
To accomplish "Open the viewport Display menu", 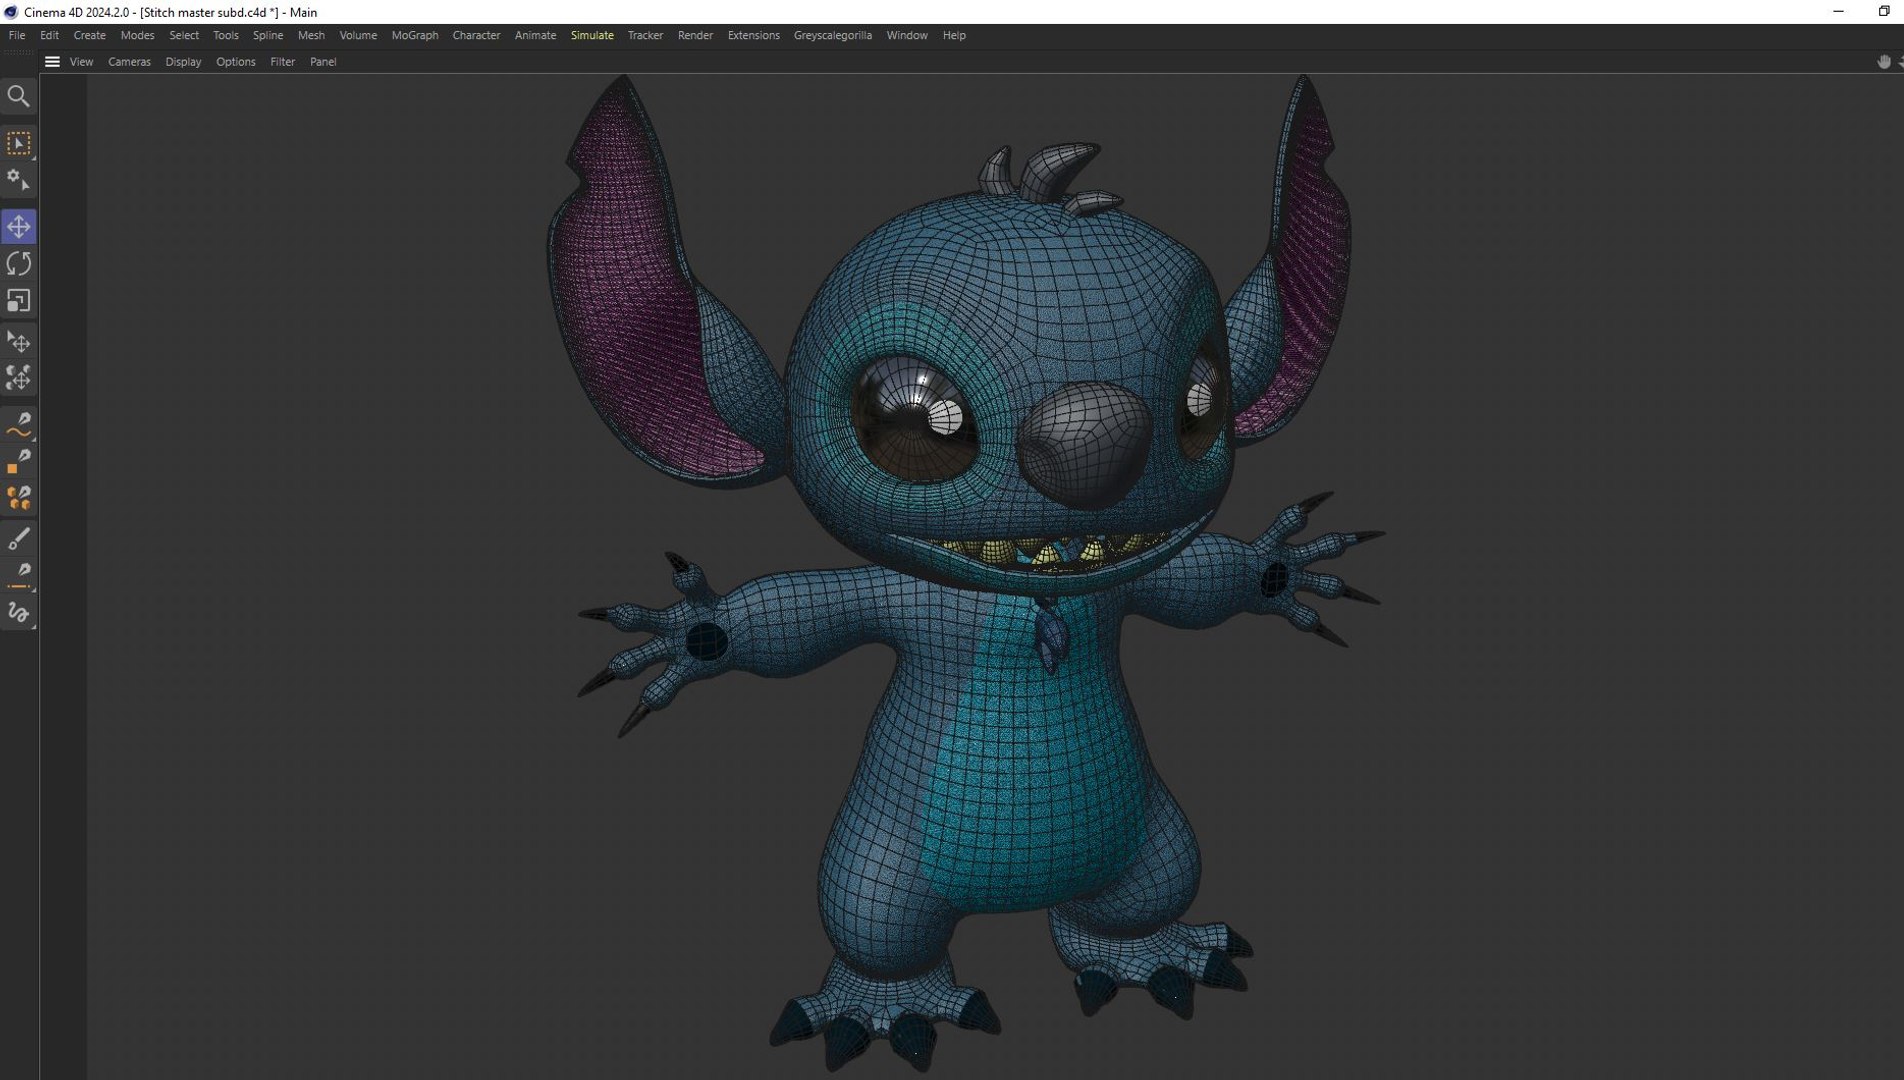I will (183, 62).
